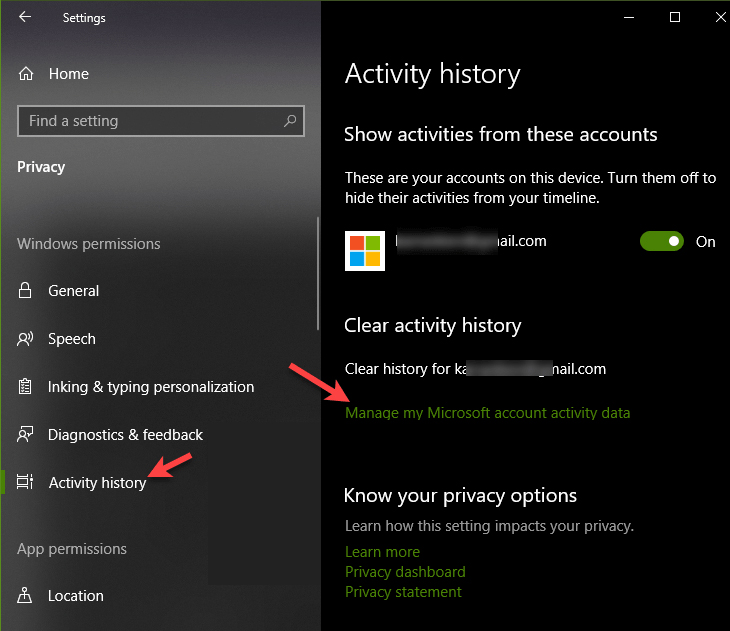Click the Inking & typing personalization icon
The width and height of the screenshot is (730, 631).
(x=26, y=387)
